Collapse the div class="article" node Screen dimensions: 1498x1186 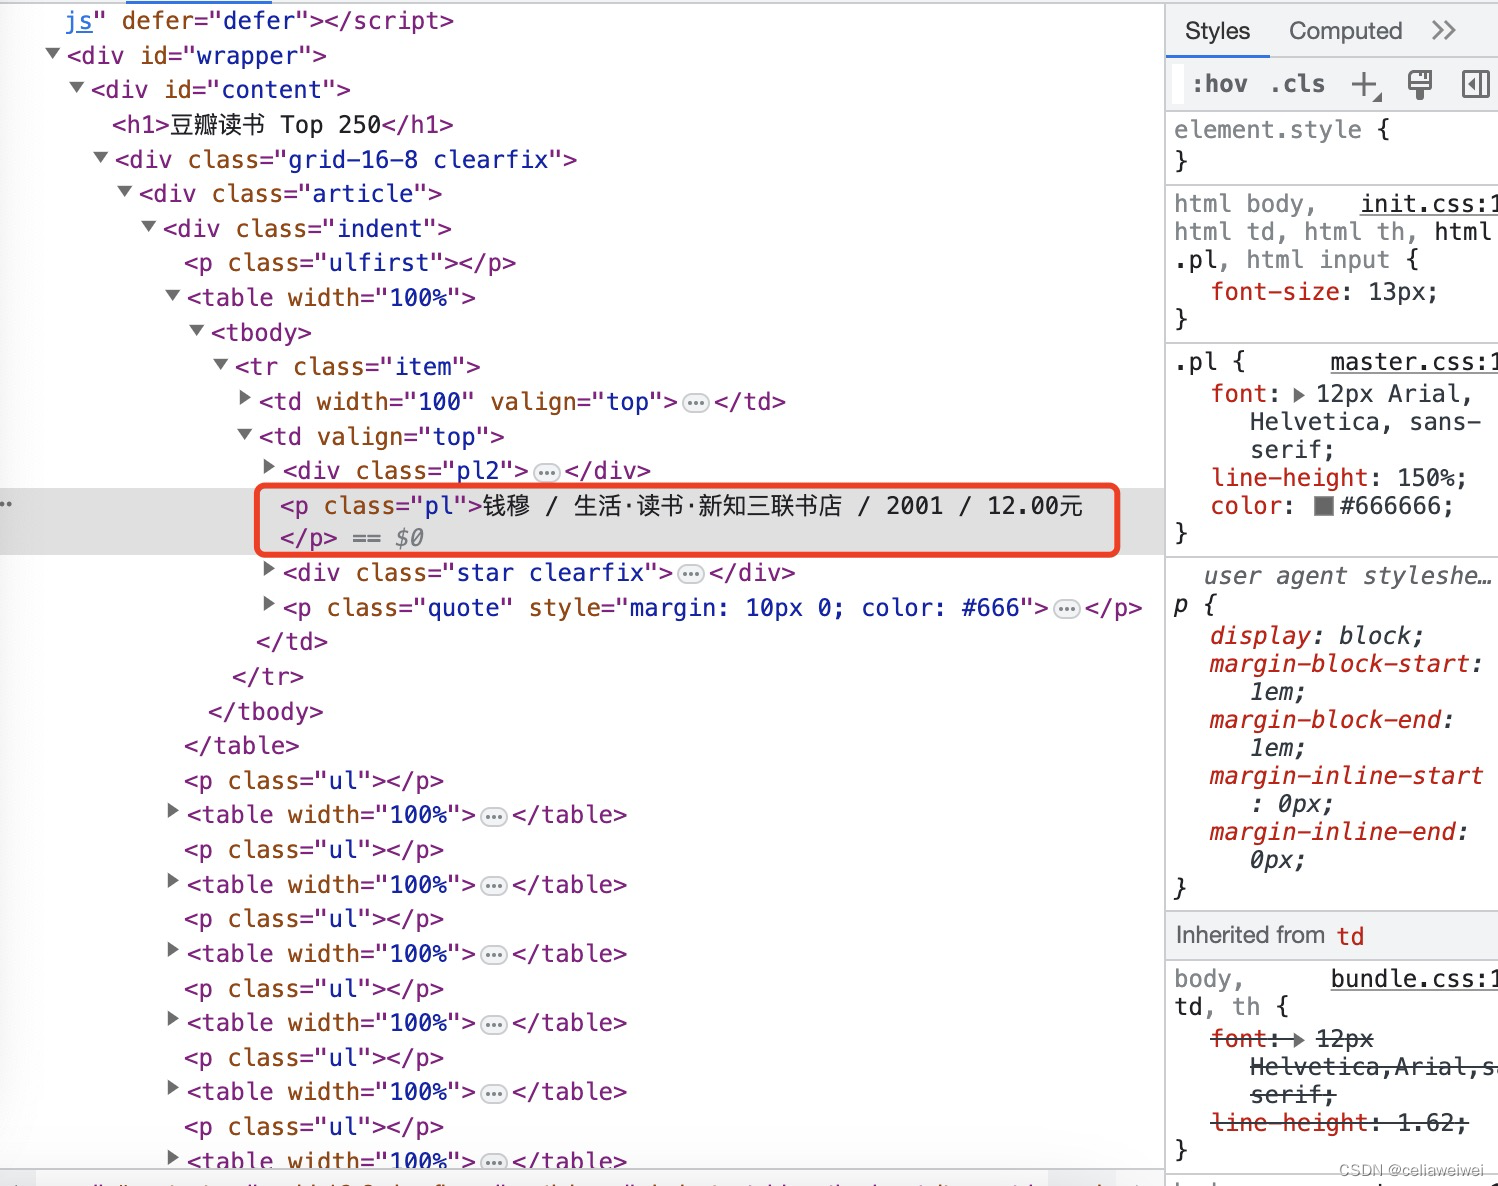coord(125,192)
